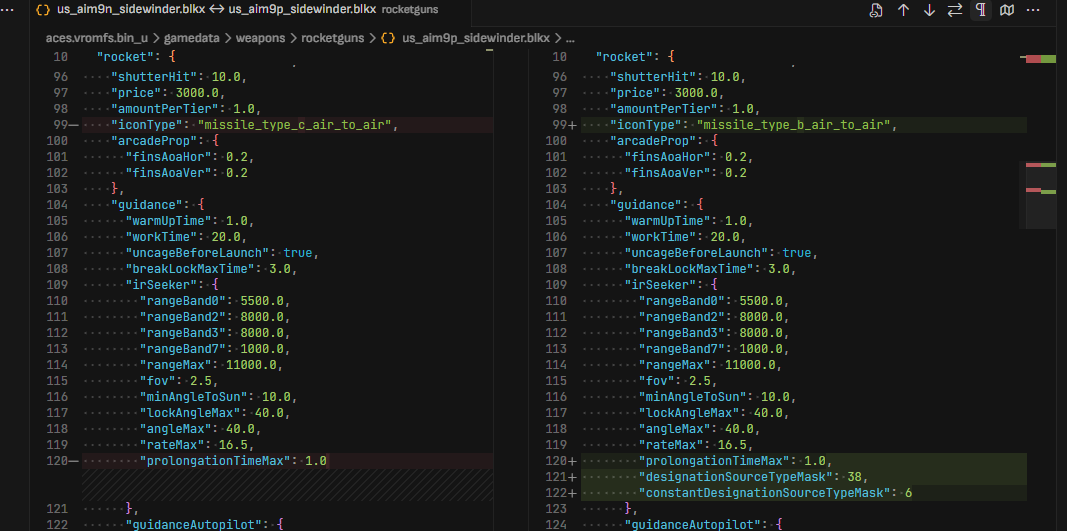Open the ellipsis menu left of the tab bar
Screen dimensions: 1067x531
6,10
